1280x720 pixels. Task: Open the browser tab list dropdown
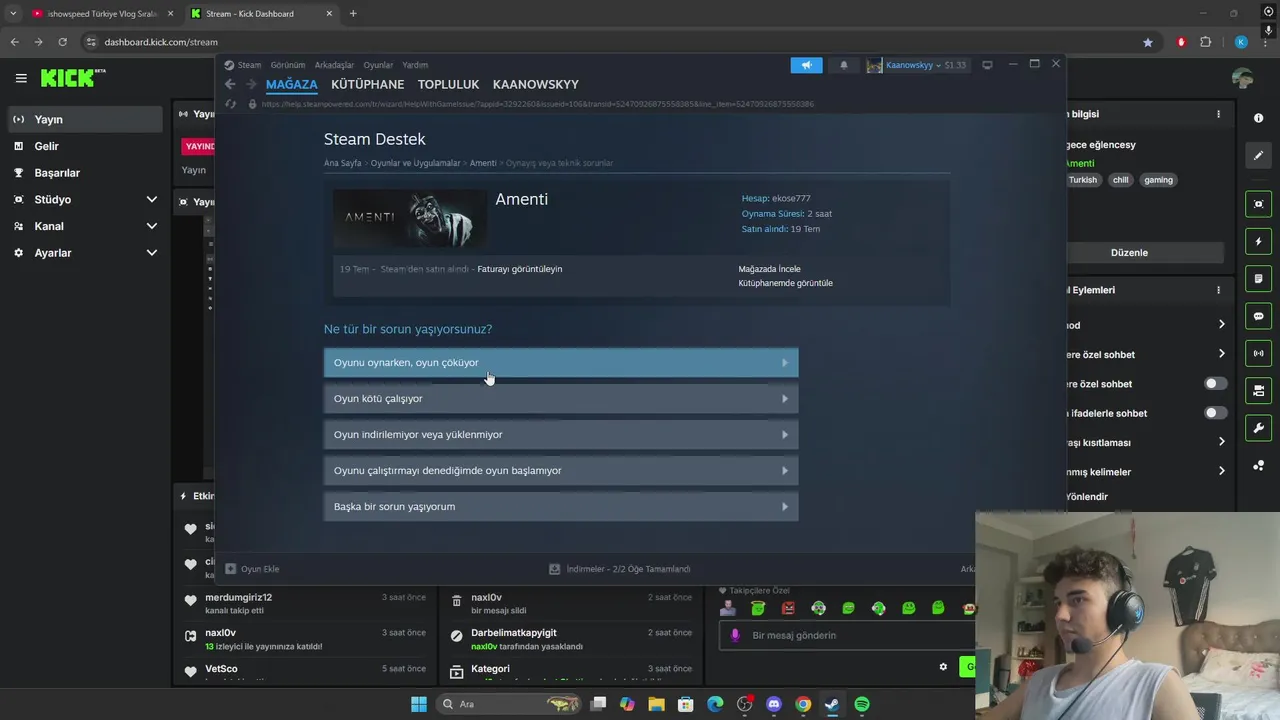pos(13,13)
